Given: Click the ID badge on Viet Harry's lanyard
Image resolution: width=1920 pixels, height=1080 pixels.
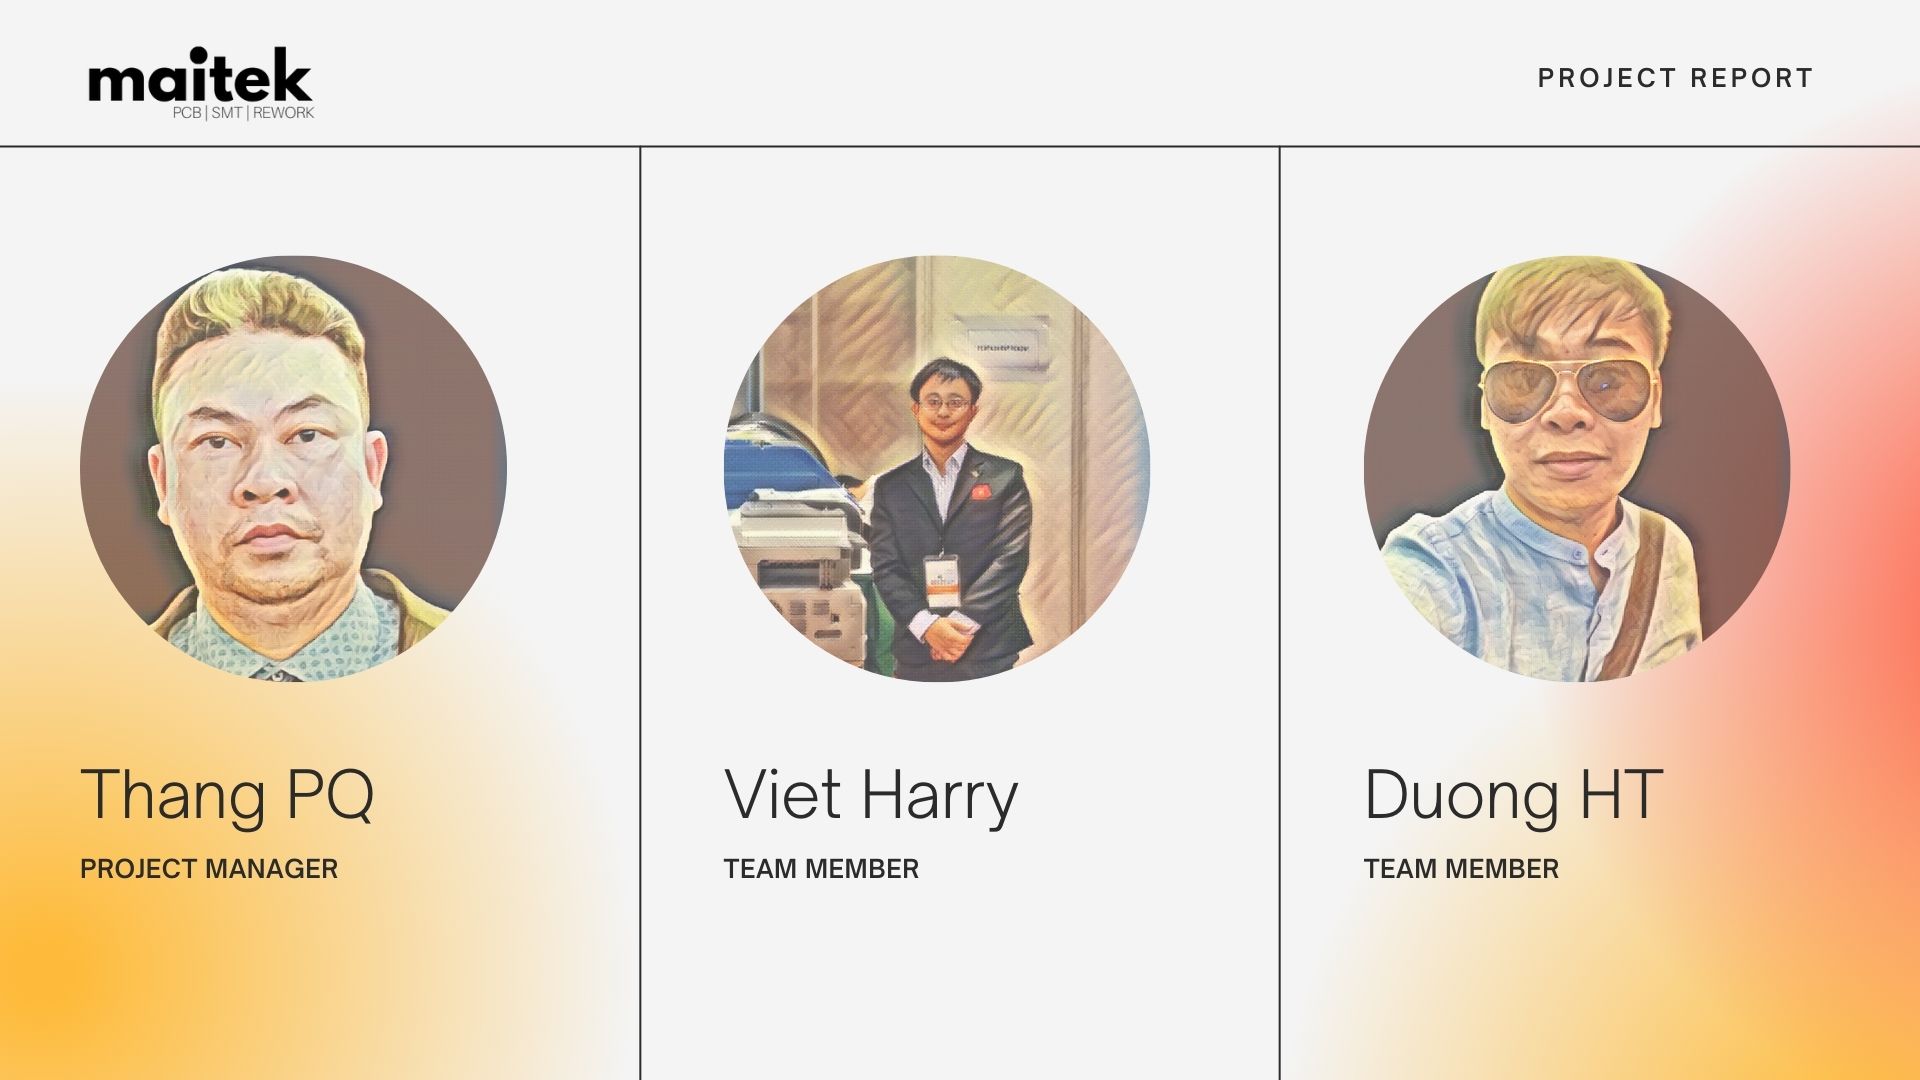Looking at the screenshot, I should coord(940,580).
